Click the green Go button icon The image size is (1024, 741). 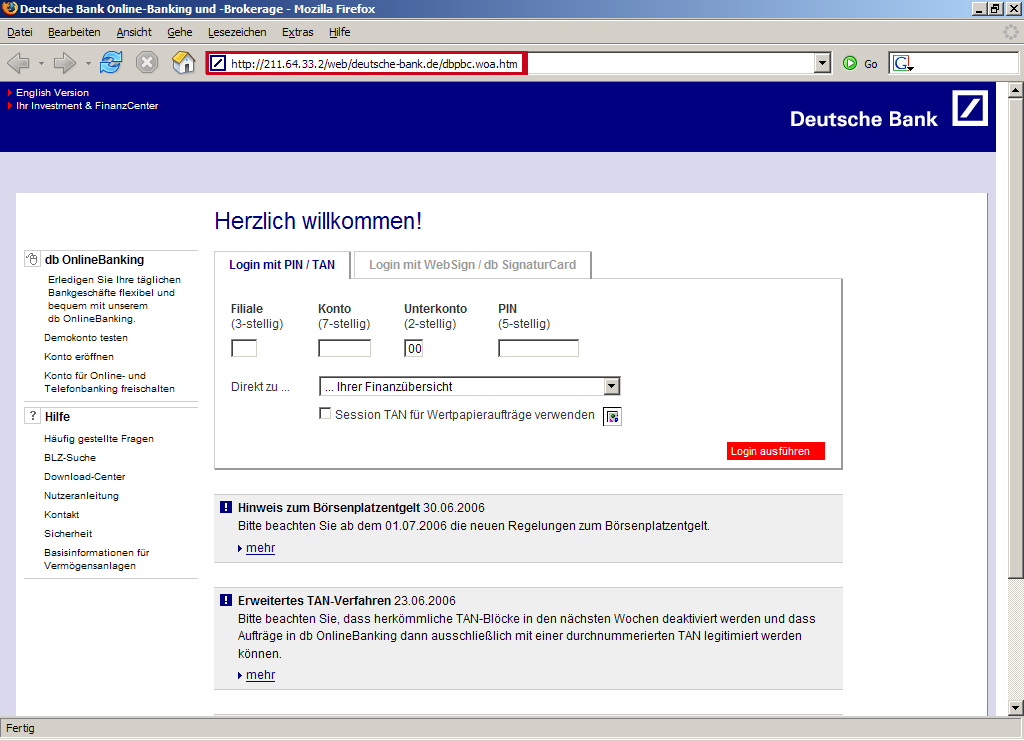click(850, 63)
